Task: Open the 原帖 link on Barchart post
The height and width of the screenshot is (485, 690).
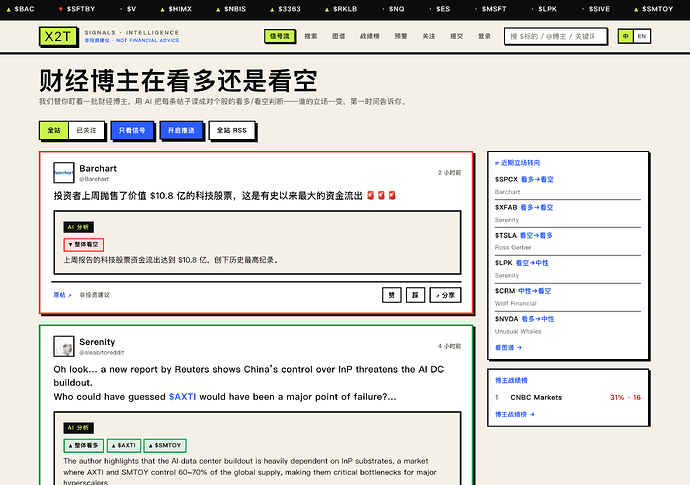Action: (x=62, y=295)
